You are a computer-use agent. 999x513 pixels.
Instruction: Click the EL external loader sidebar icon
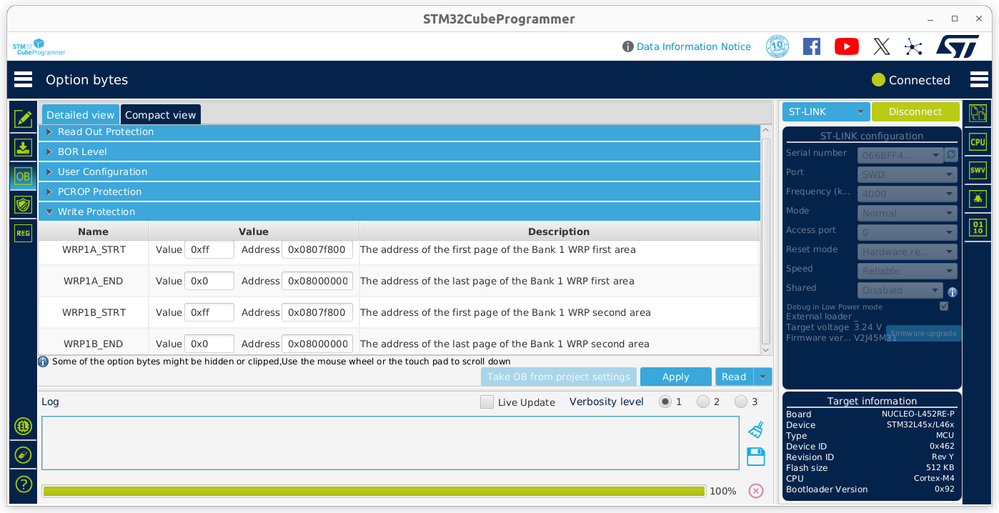click(23, 426)
